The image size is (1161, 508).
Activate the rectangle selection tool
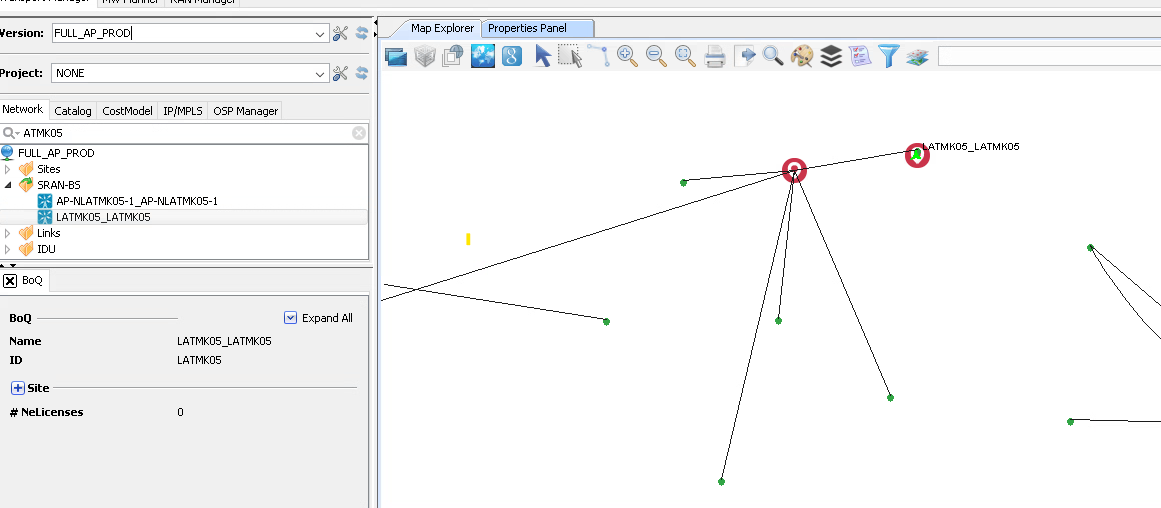coord(570,56)
